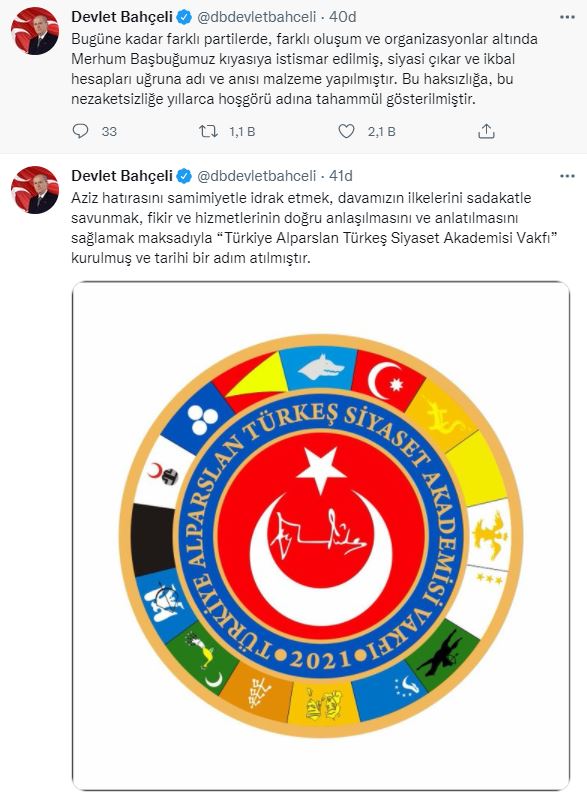Open reply on the 40d tweet
Screen dimensions: 587x799
(81, 131)
